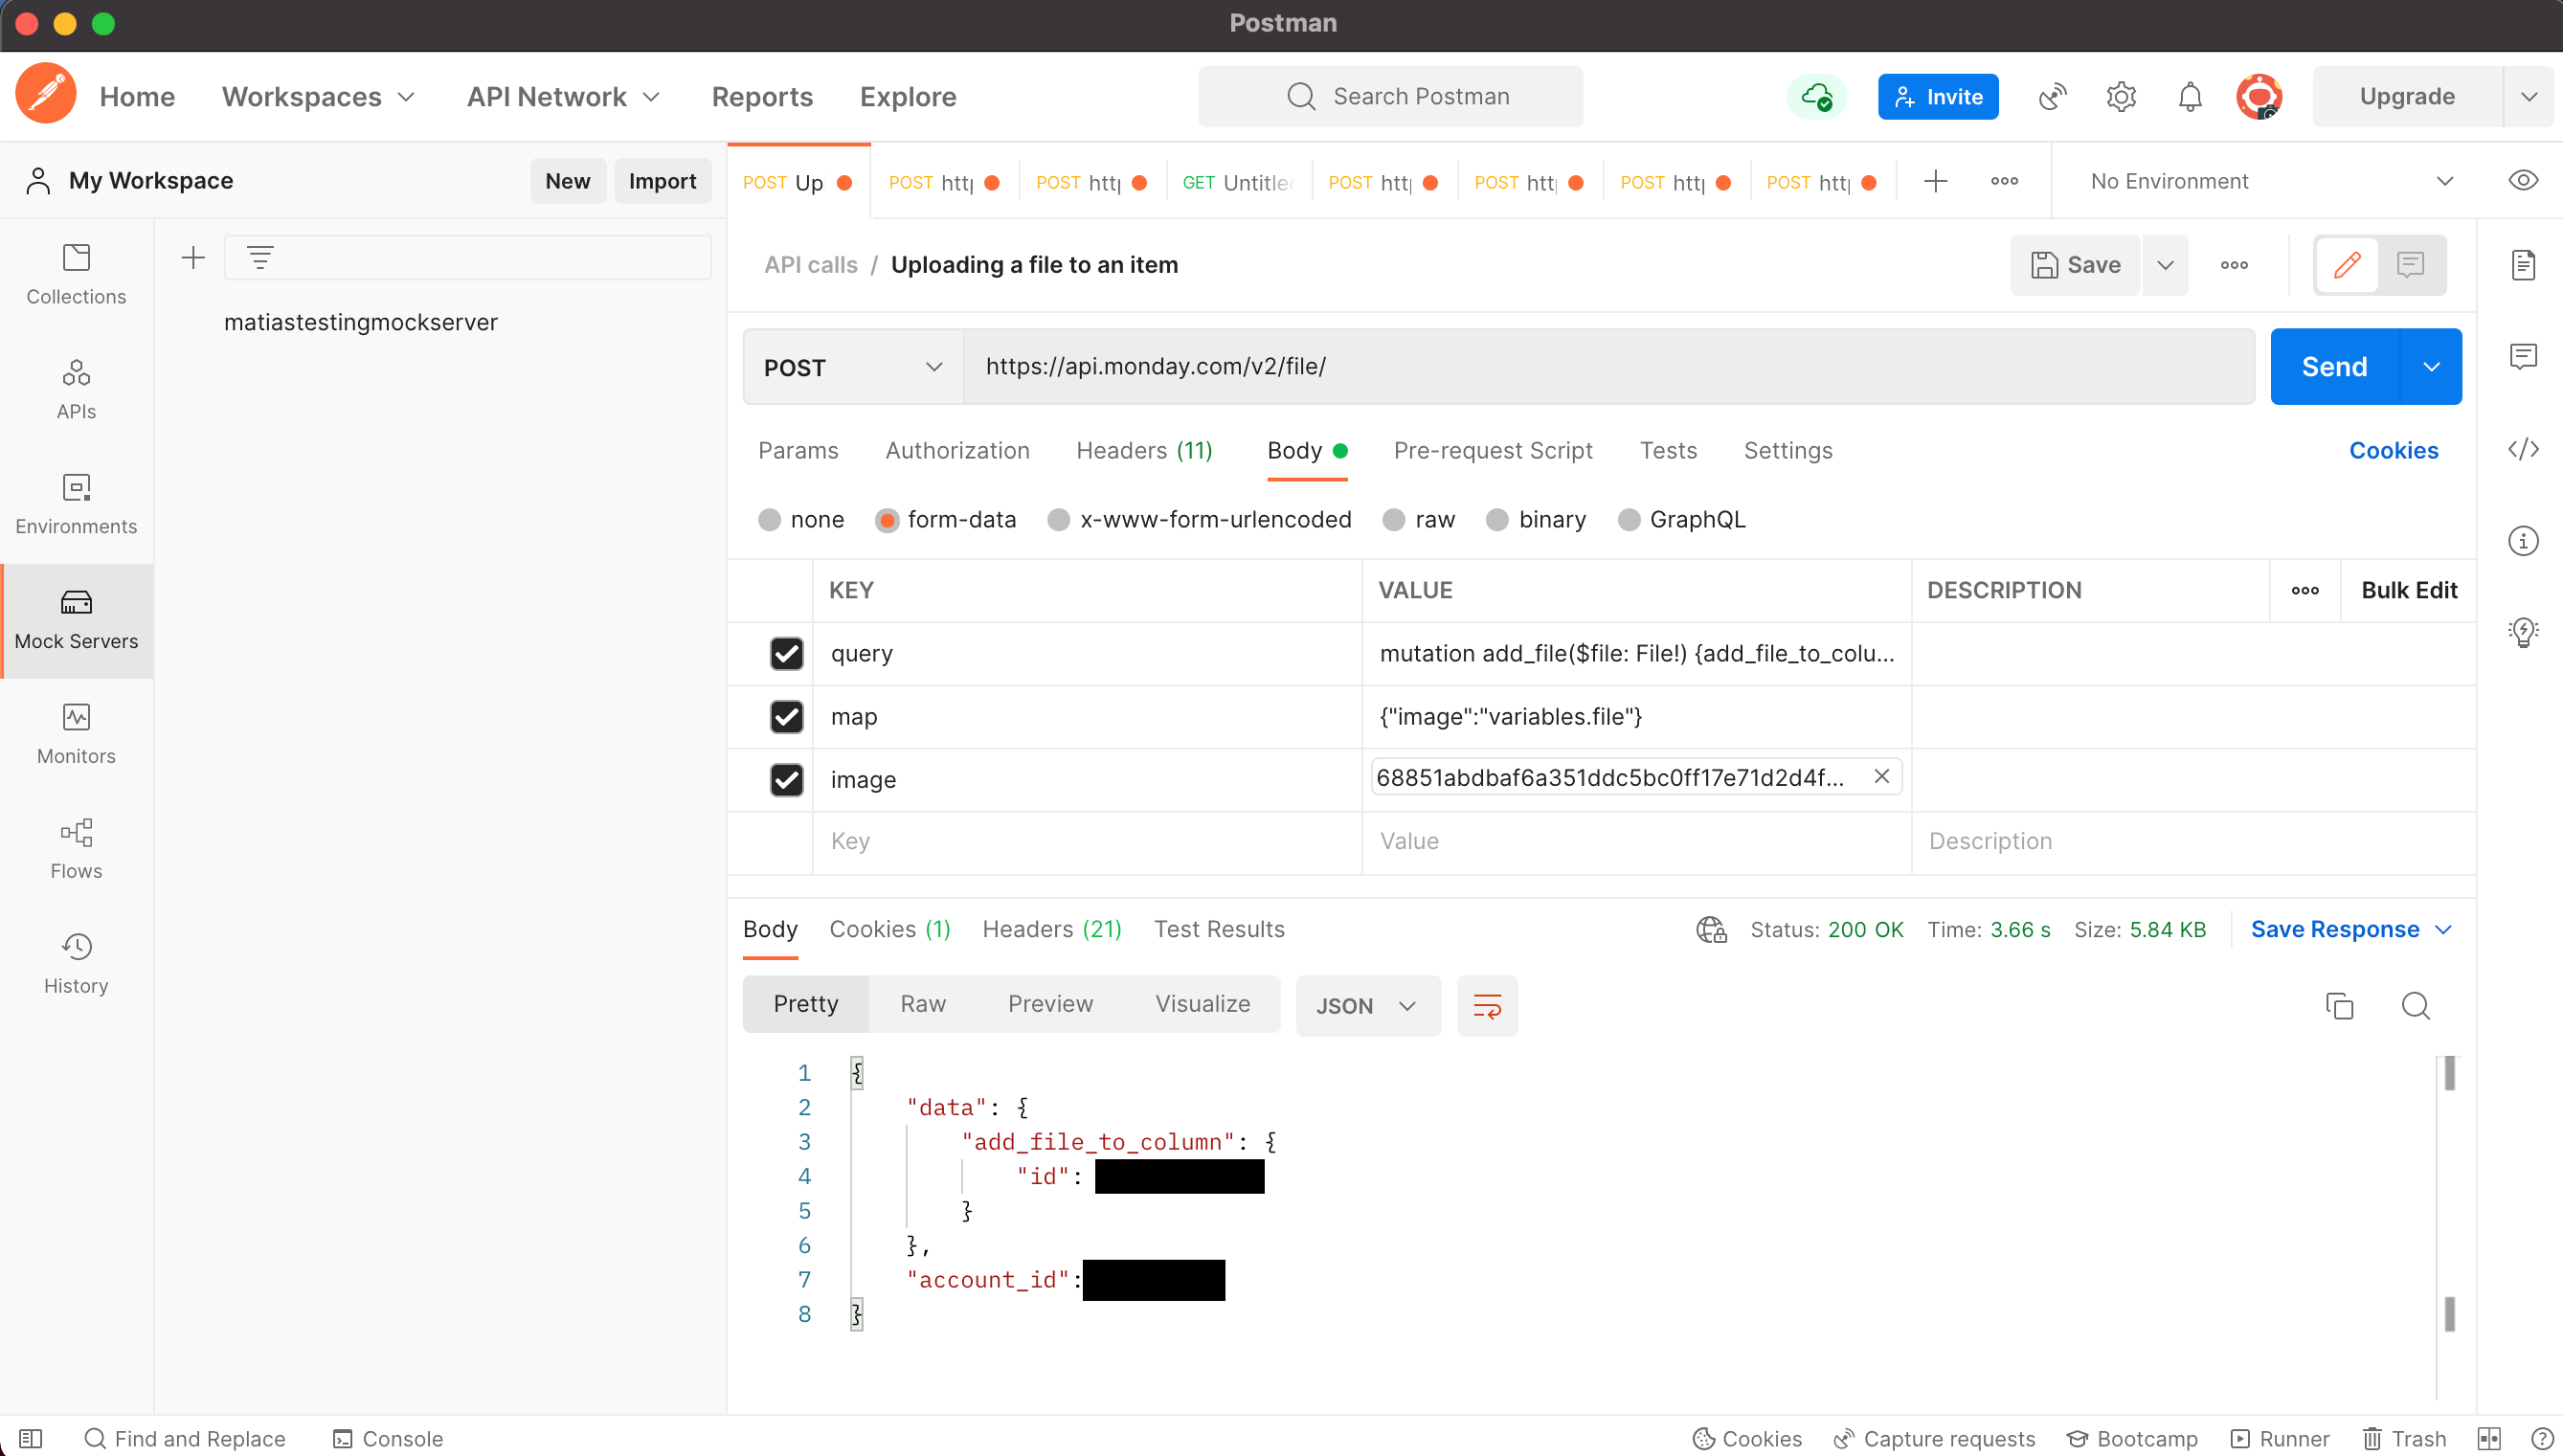Open the code snippet icon

pos(2523,448)
